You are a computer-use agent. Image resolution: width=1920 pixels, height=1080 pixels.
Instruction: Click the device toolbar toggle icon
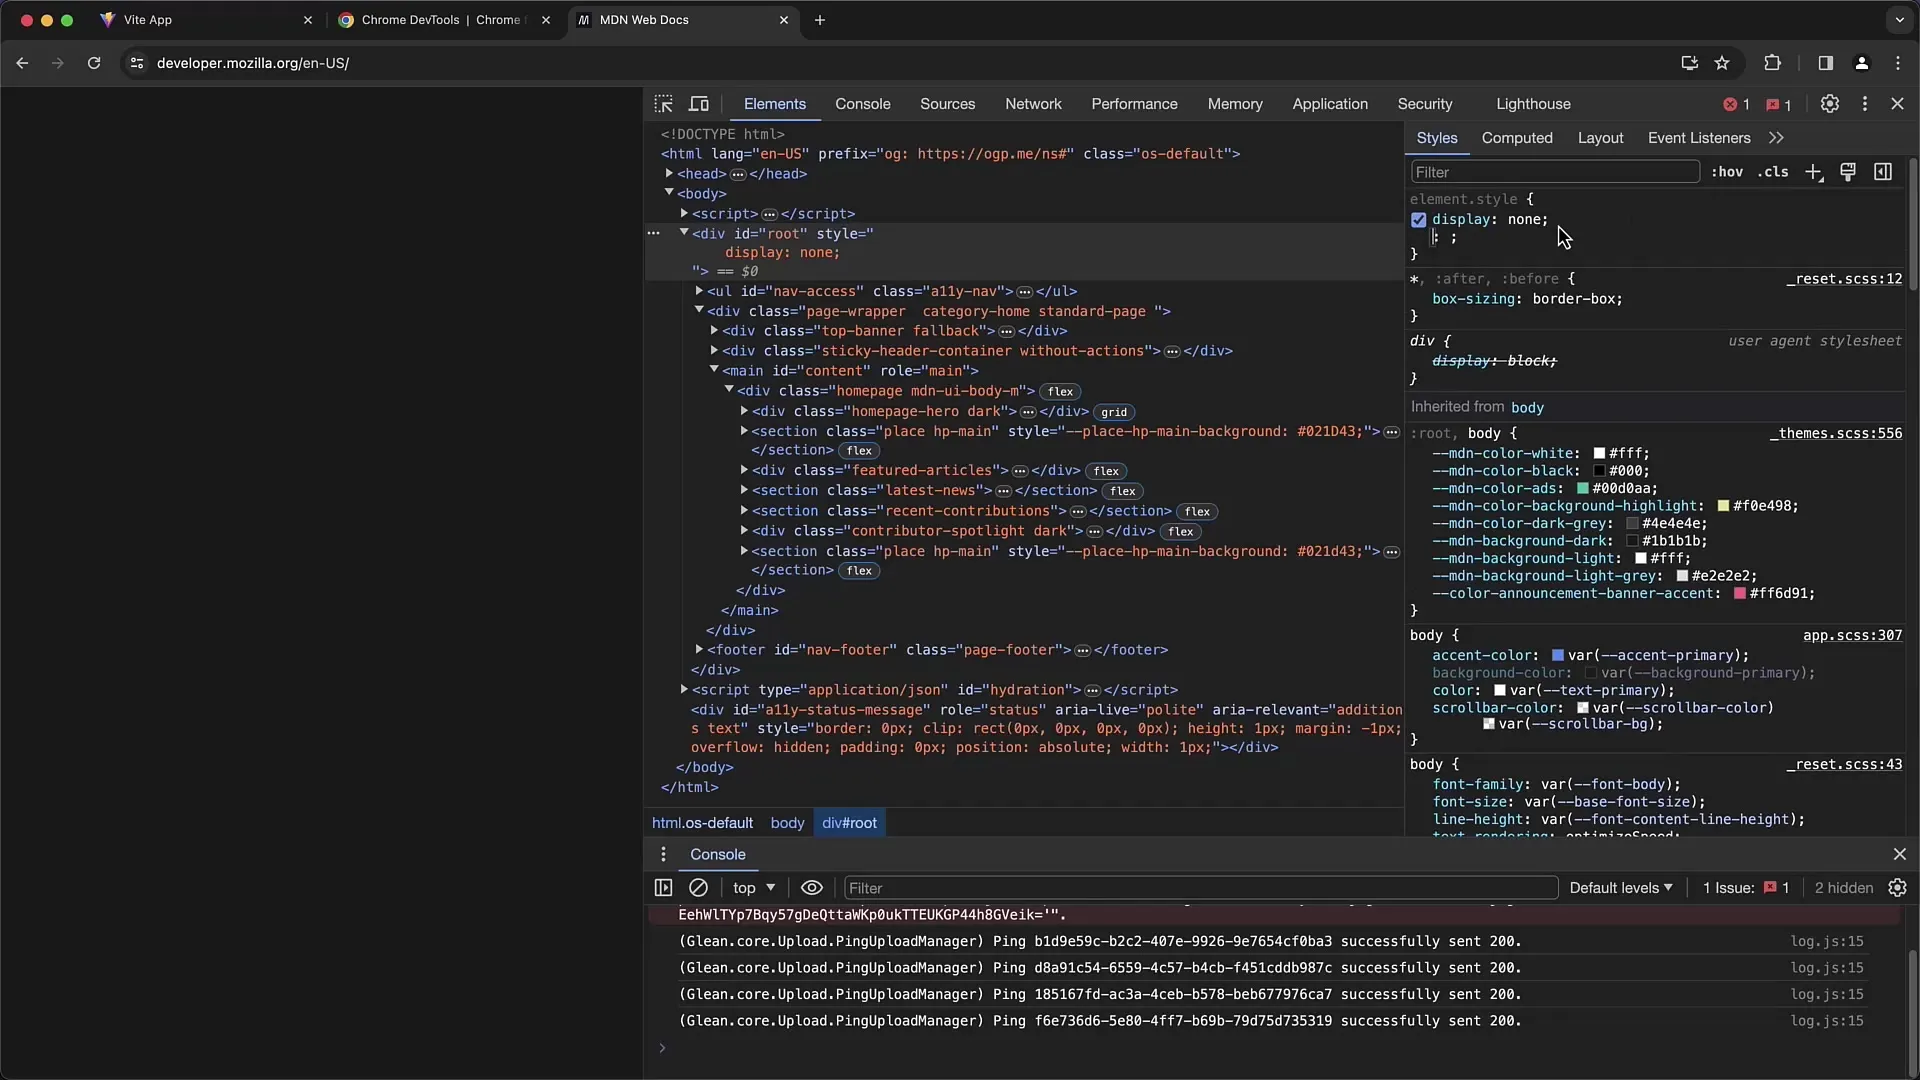click(x=699, y=104)
